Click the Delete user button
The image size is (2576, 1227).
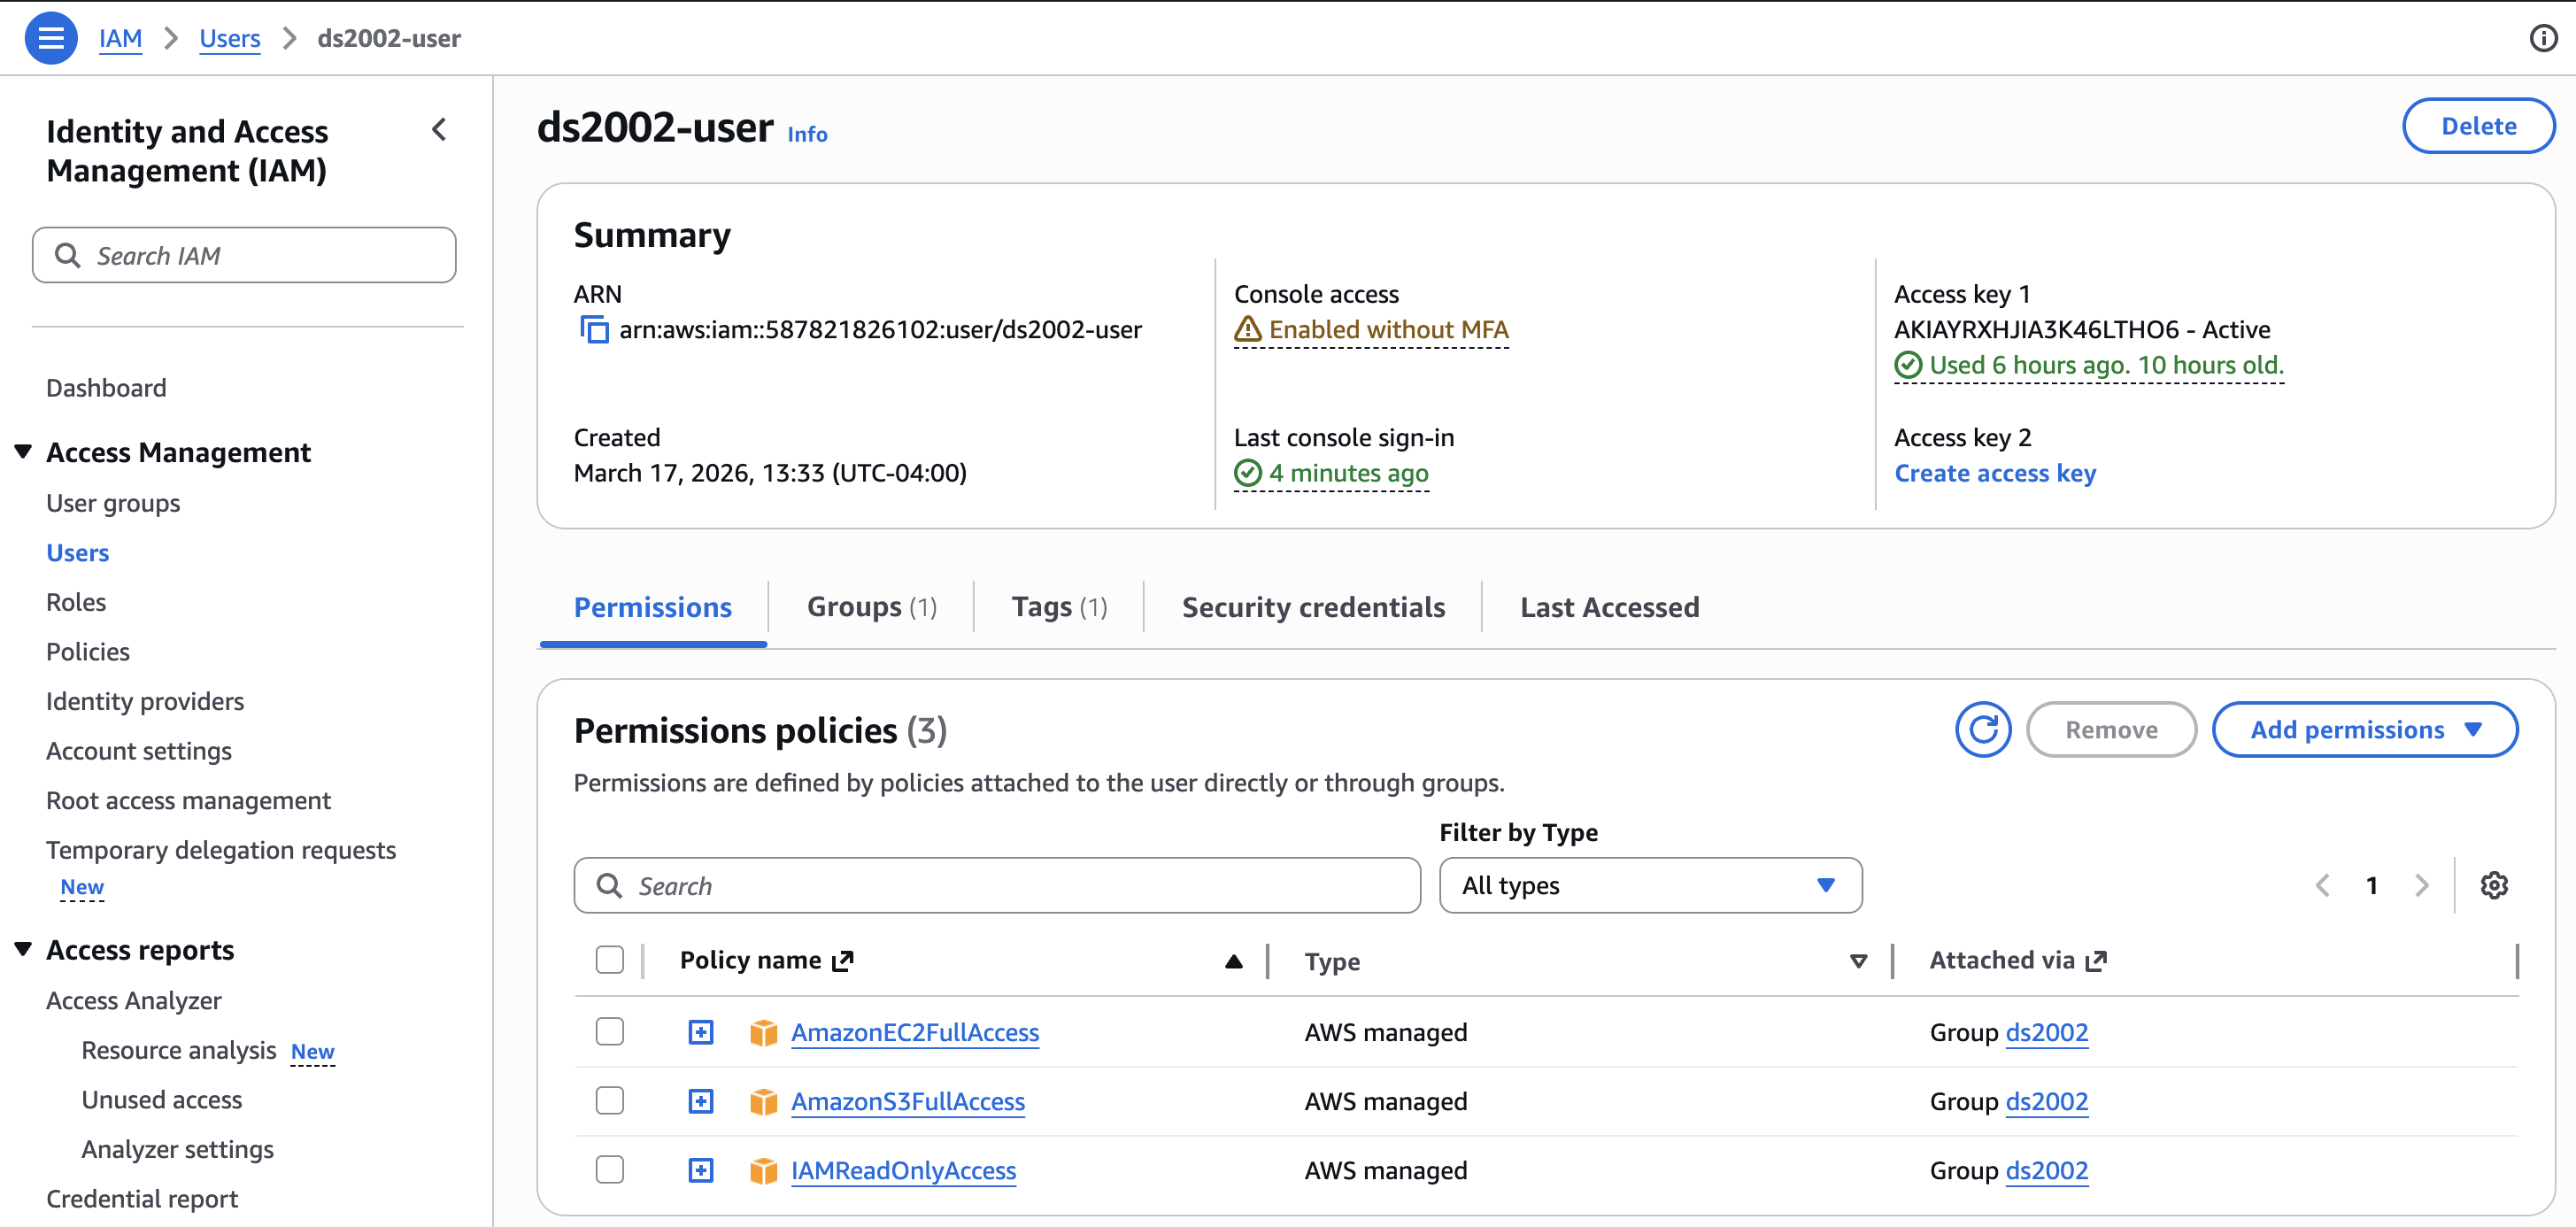coord(2478,126)
